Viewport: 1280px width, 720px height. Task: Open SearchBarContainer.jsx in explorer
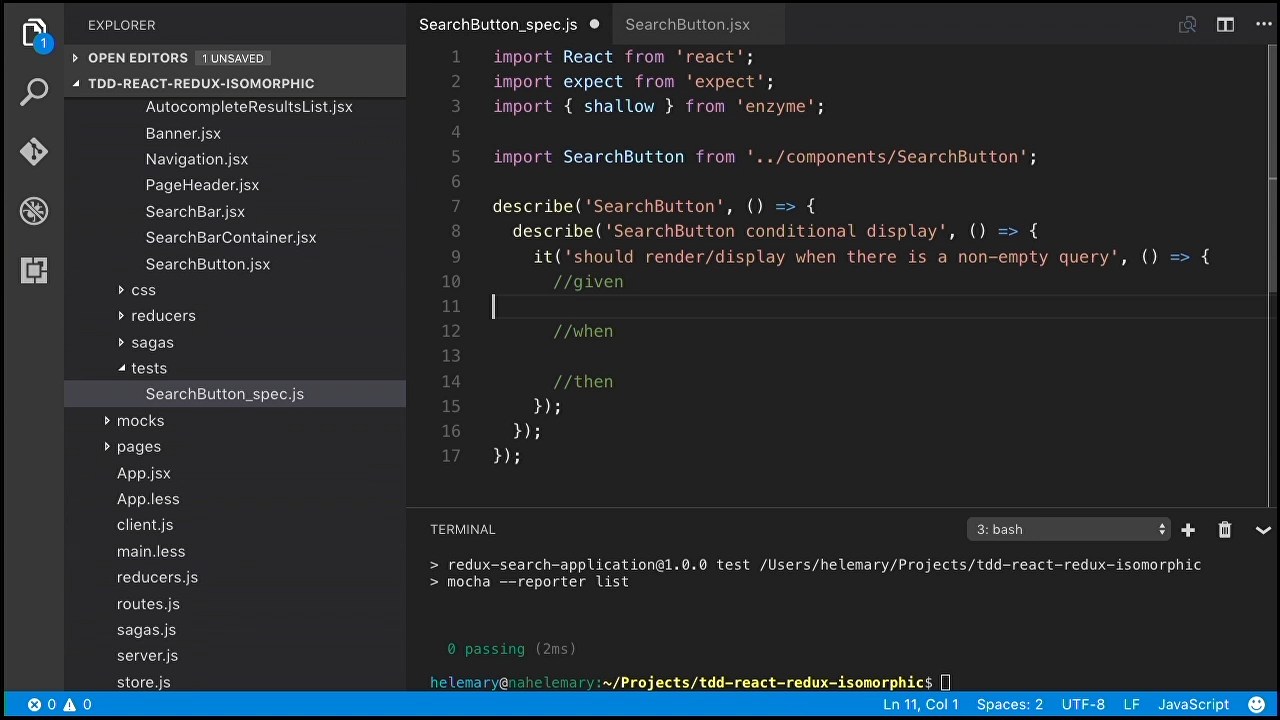(x=231, y=238)
